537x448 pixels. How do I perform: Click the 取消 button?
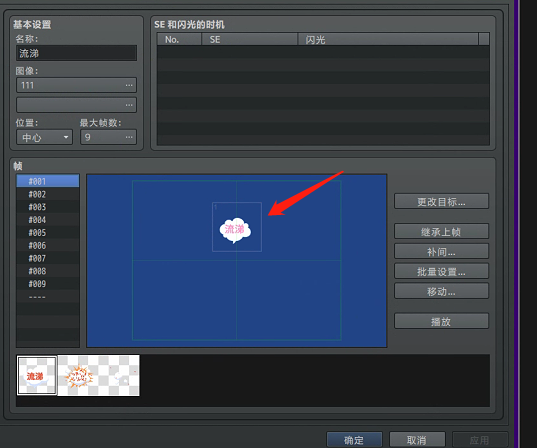[417, 440]
